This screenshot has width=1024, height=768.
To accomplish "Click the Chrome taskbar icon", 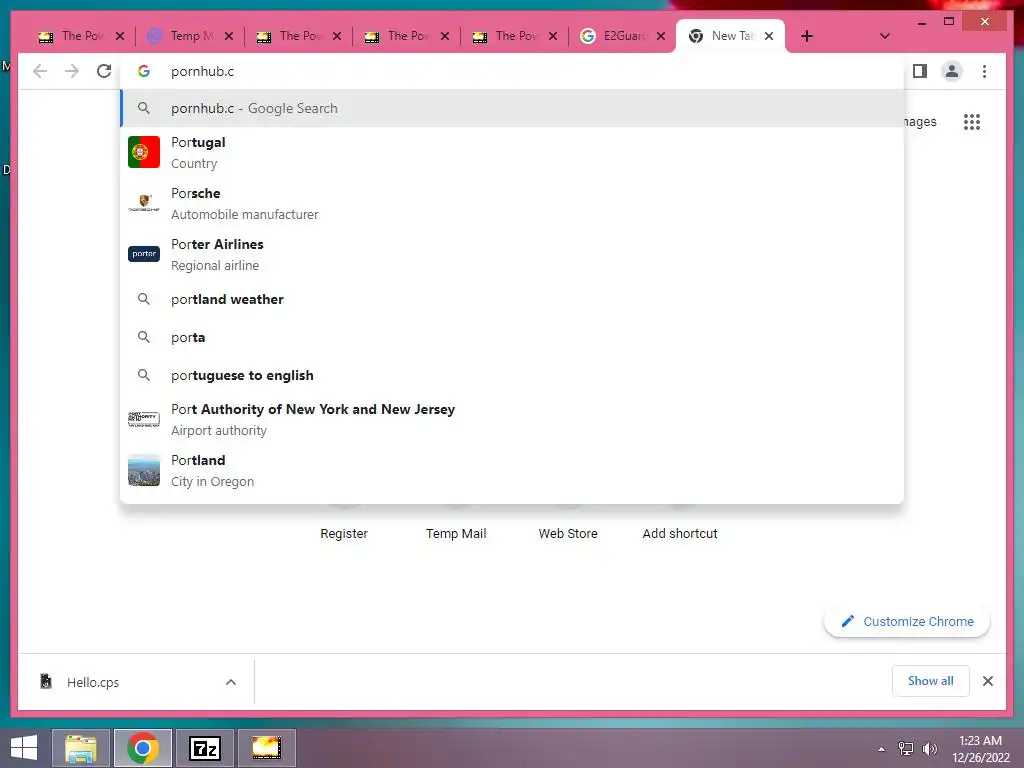I will (x=143, y=748).
